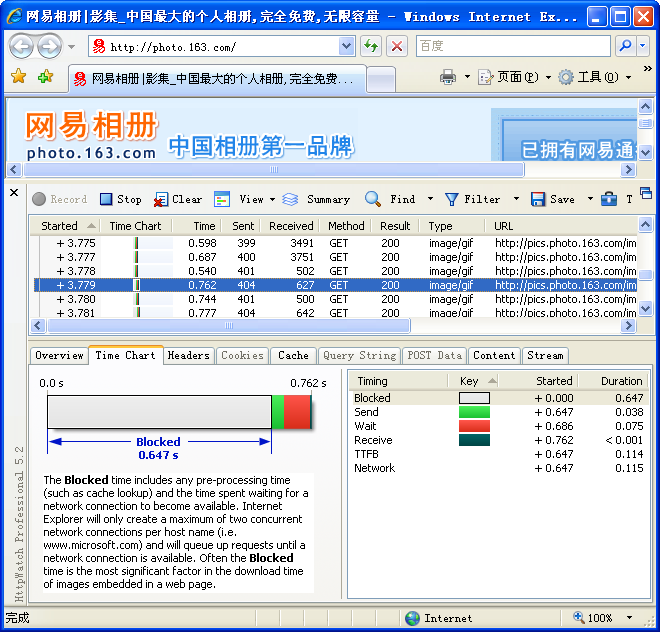Open the 100% zoom level dropdown
Screen dimensions: 660x632
point(629,618)
